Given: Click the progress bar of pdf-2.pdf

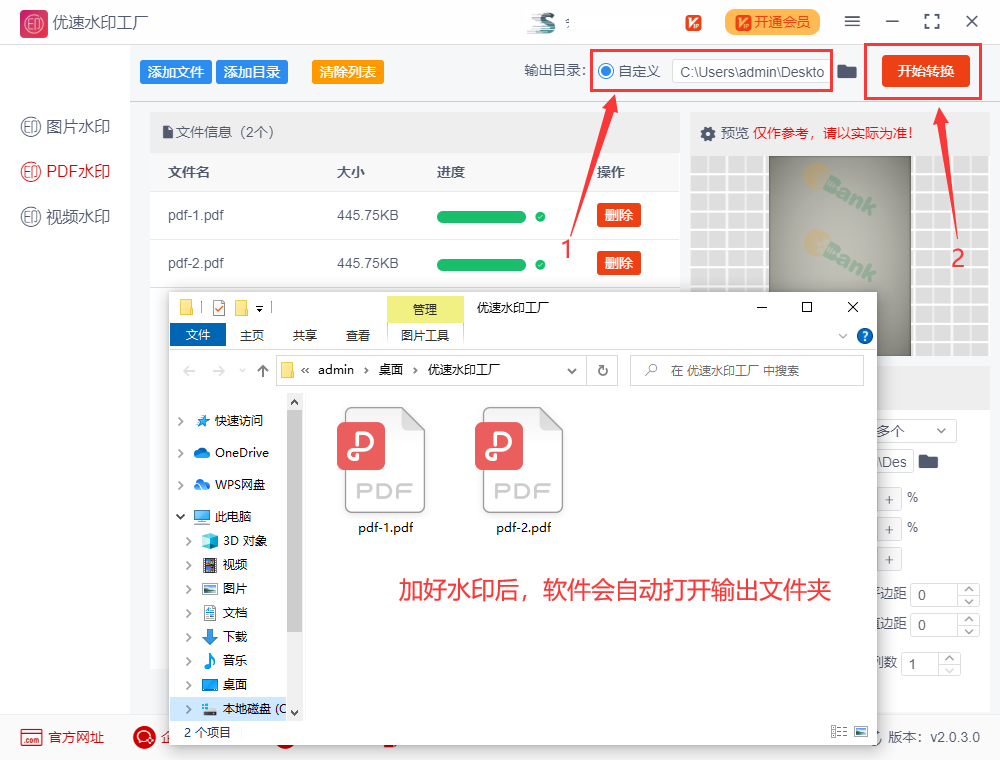Looking at the screenshot, I should tap(481, 265).
